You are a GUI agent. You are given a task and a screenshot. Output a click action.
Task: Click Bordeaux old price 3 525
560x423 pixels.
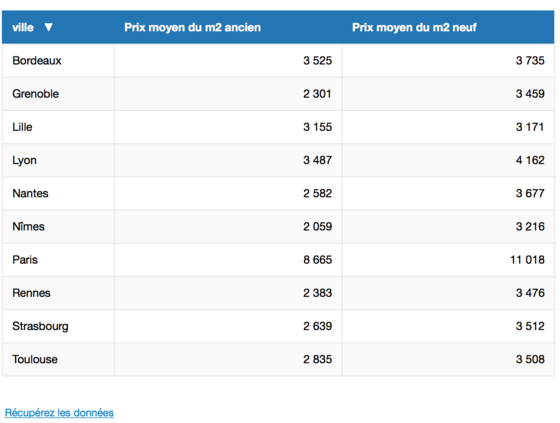(318, 60)
